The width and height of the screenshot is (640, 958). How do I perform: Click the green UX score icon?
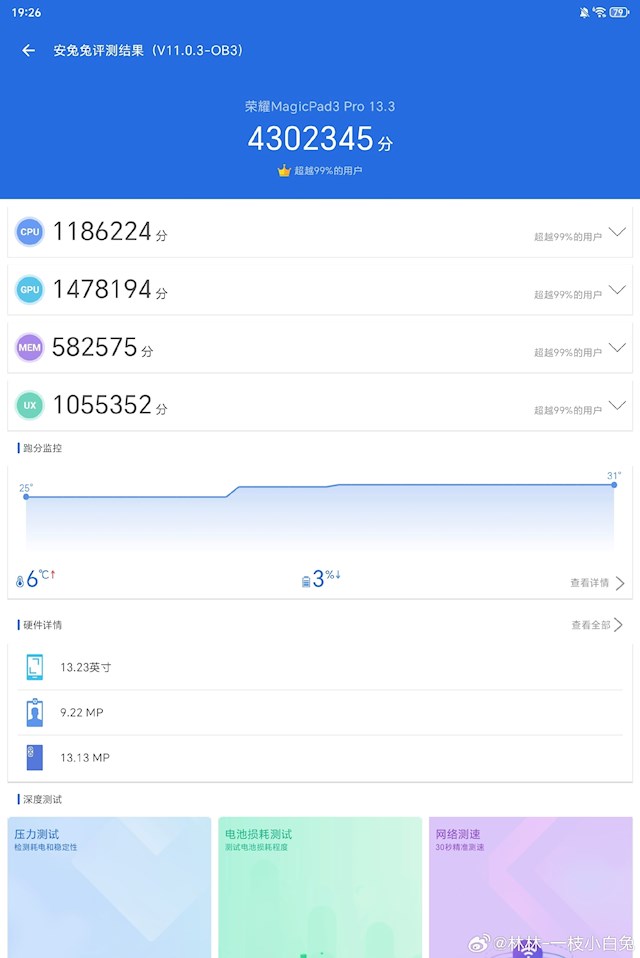30,405
